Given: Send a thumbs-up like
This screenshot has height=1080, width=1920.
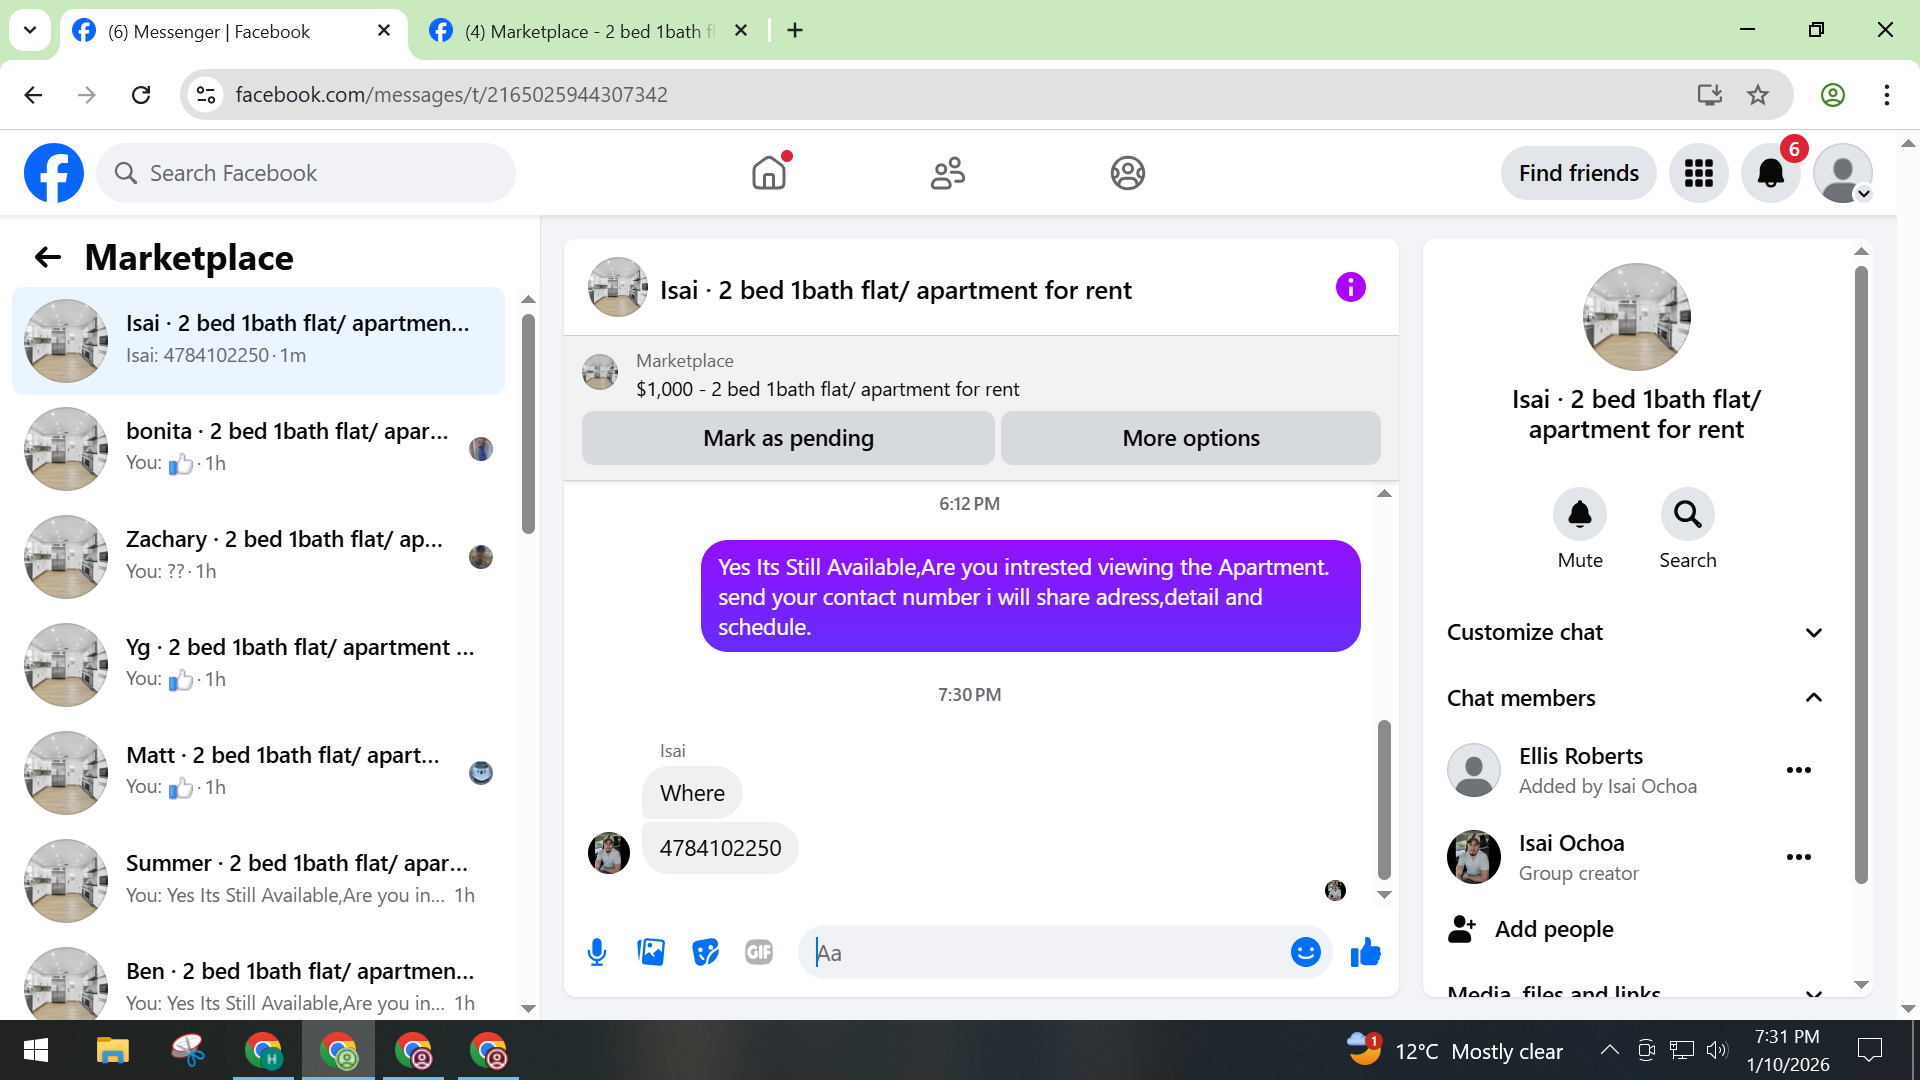Looking at the screenshot, I should (x=1365, y=952).
